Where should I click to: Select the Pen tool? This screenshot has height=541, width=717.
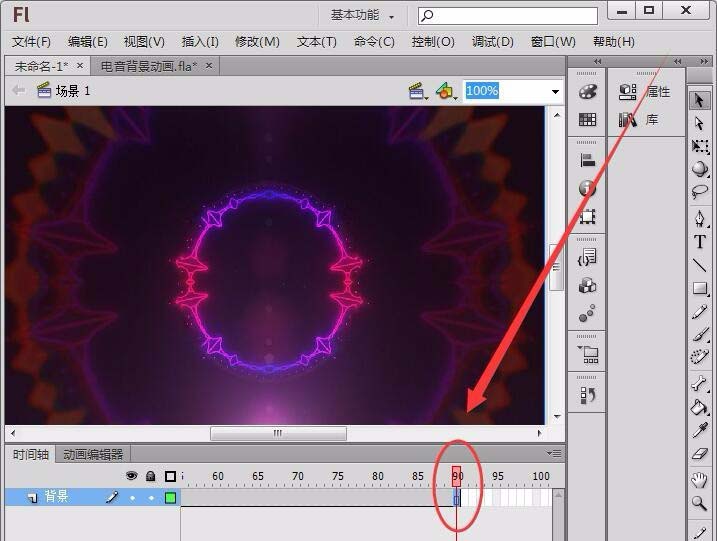(x=700, y=219)
